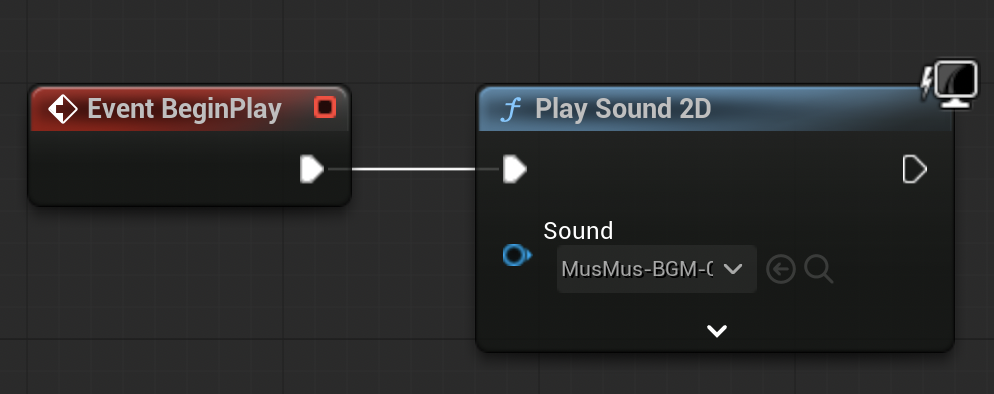Click the function f icon on Play Sound 2D
The image size is (994, 394).
pyautogui.click(x=510, y=110)
